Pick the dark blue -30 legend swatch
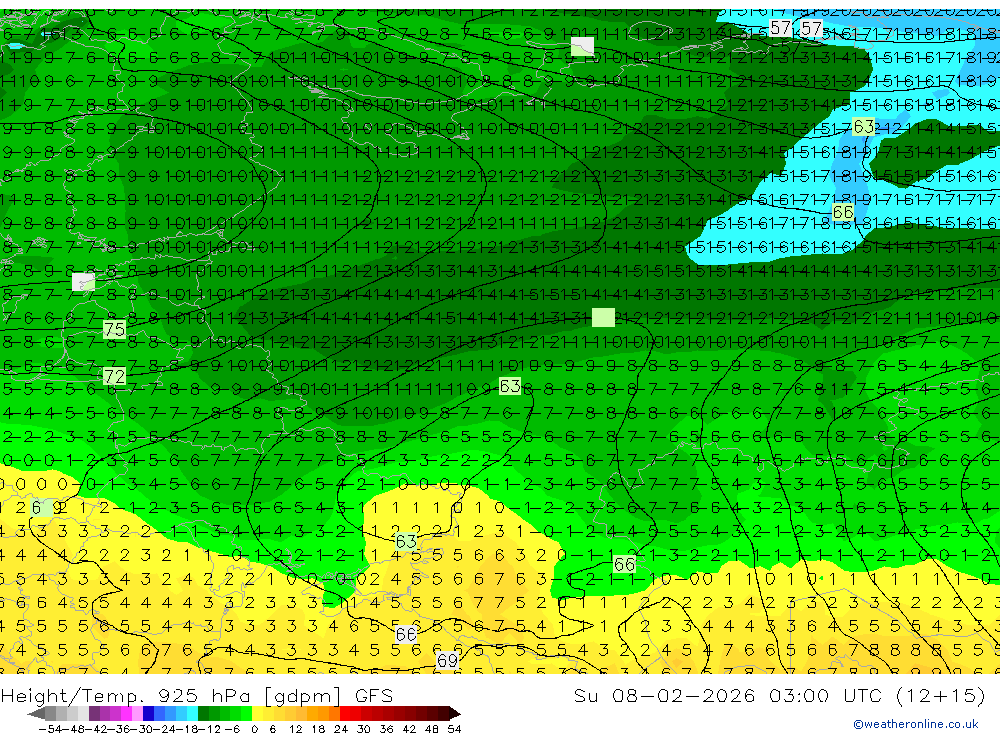This screenshot has width=1000, height=733. (148, 713)
